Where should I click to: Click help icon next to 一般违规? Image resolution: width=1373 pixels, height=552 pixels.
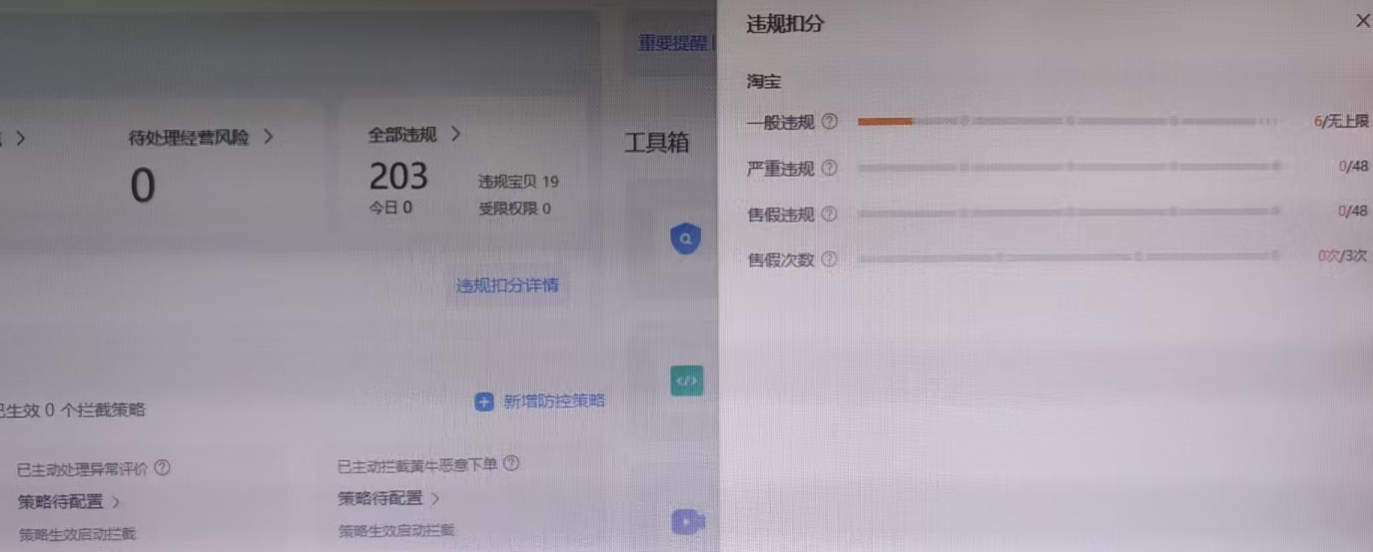(x=829, y=122)
